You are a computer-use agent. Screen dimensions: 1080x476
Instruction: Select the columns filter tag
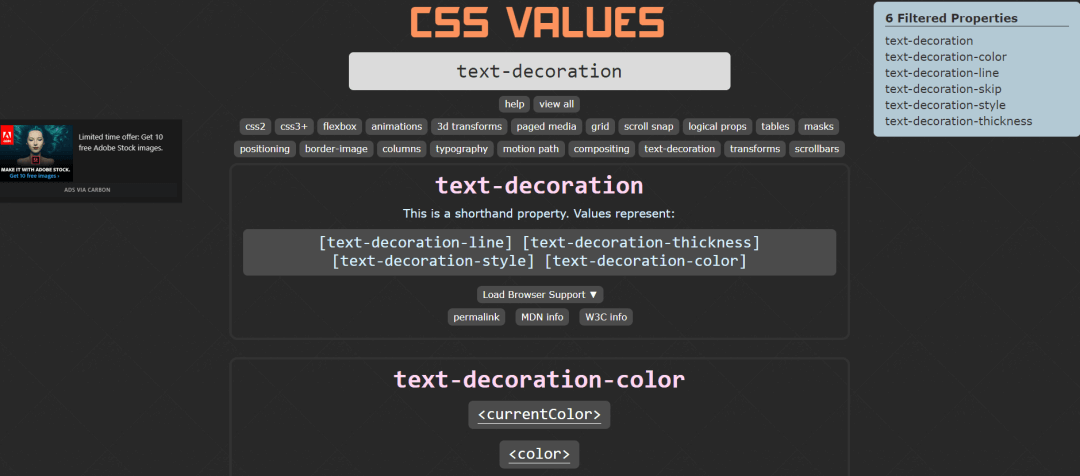(402, 149)
